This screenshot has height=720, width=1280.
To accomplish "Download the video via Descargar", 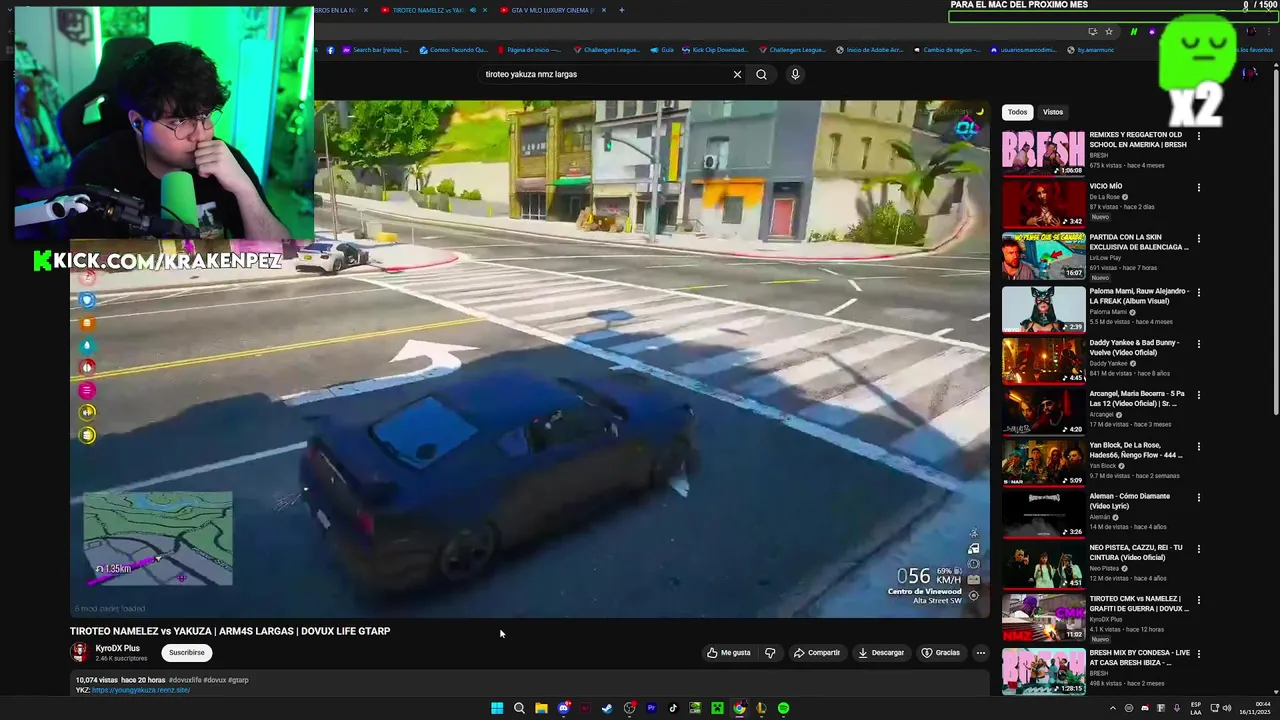I will [881, 653].
